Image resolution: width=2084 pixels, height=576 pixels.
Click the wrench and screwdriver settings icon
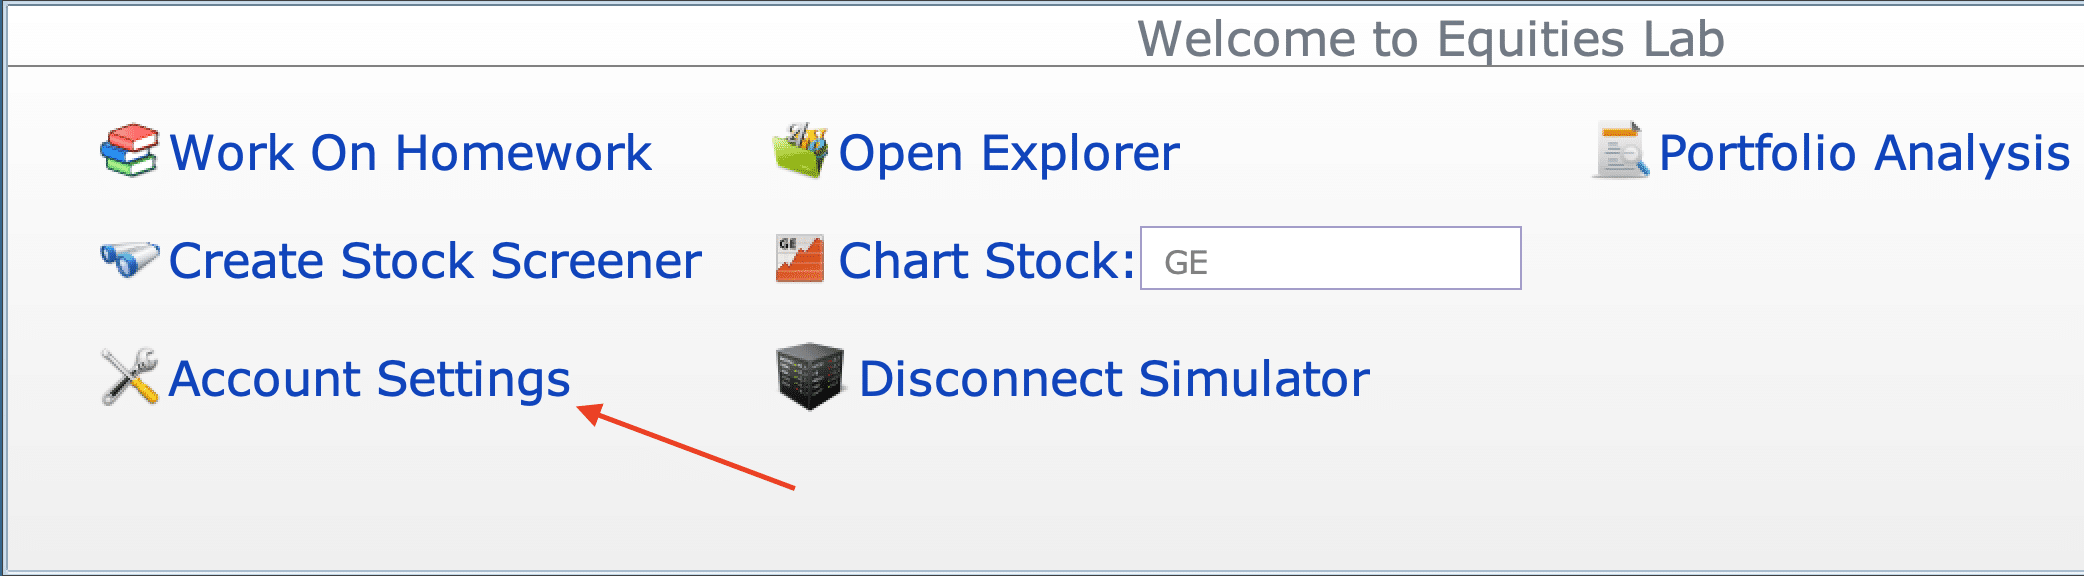pos(130,377)
